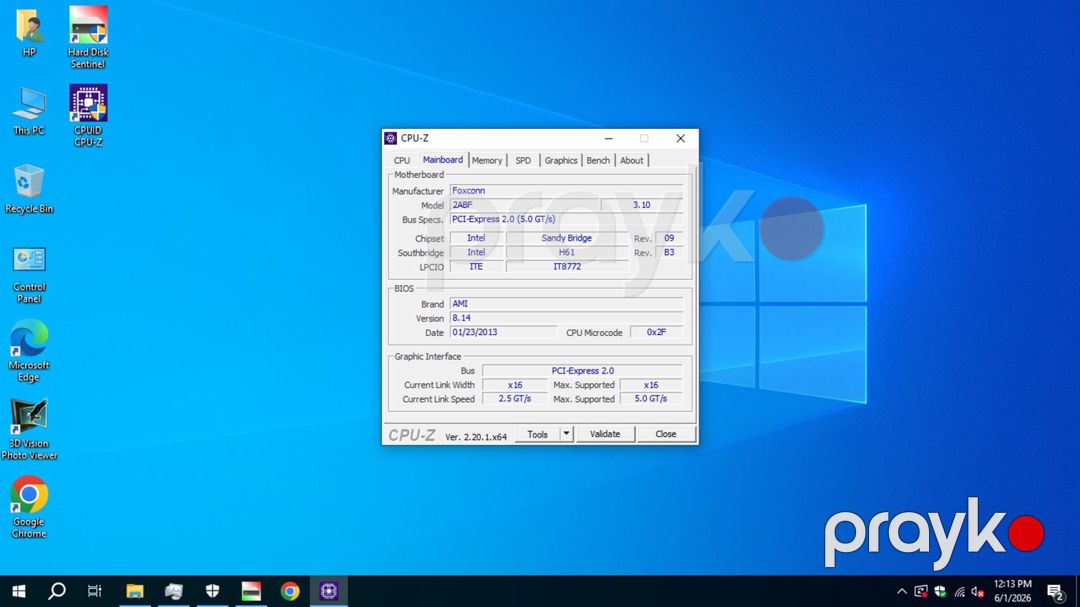Click the muted volume tray icon
Screen dimensions: 1080x607
(977, 591)
